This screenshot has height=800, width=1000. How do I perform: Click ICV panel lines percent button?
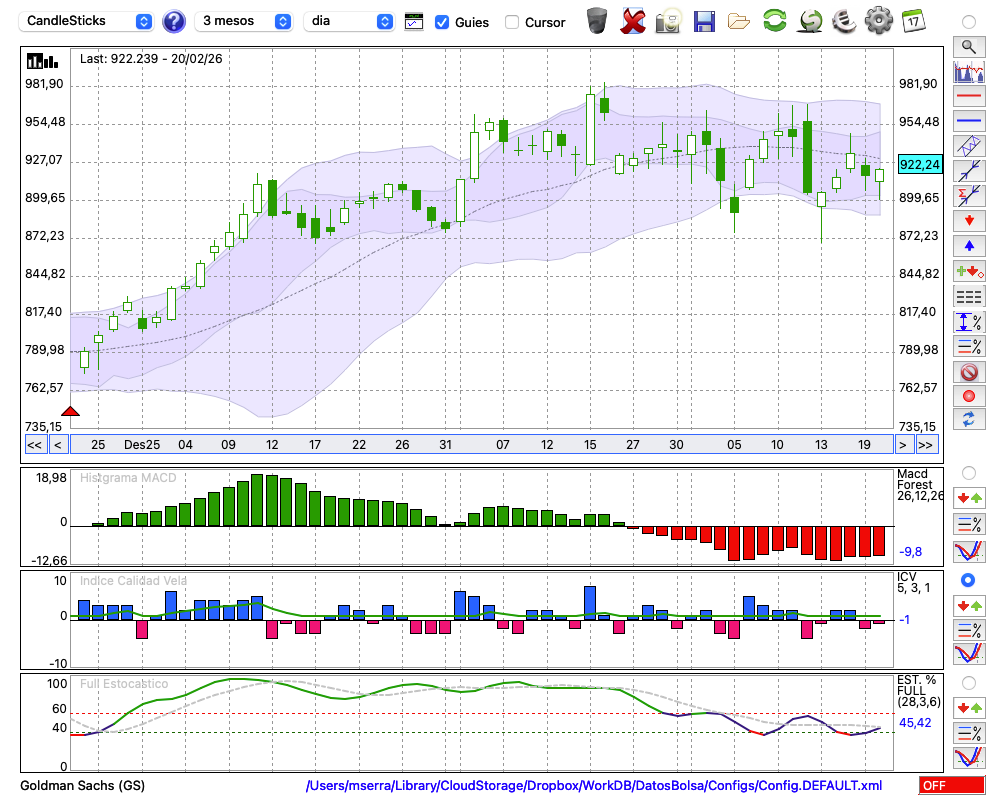pyautogui.click(x=969, y=630)
